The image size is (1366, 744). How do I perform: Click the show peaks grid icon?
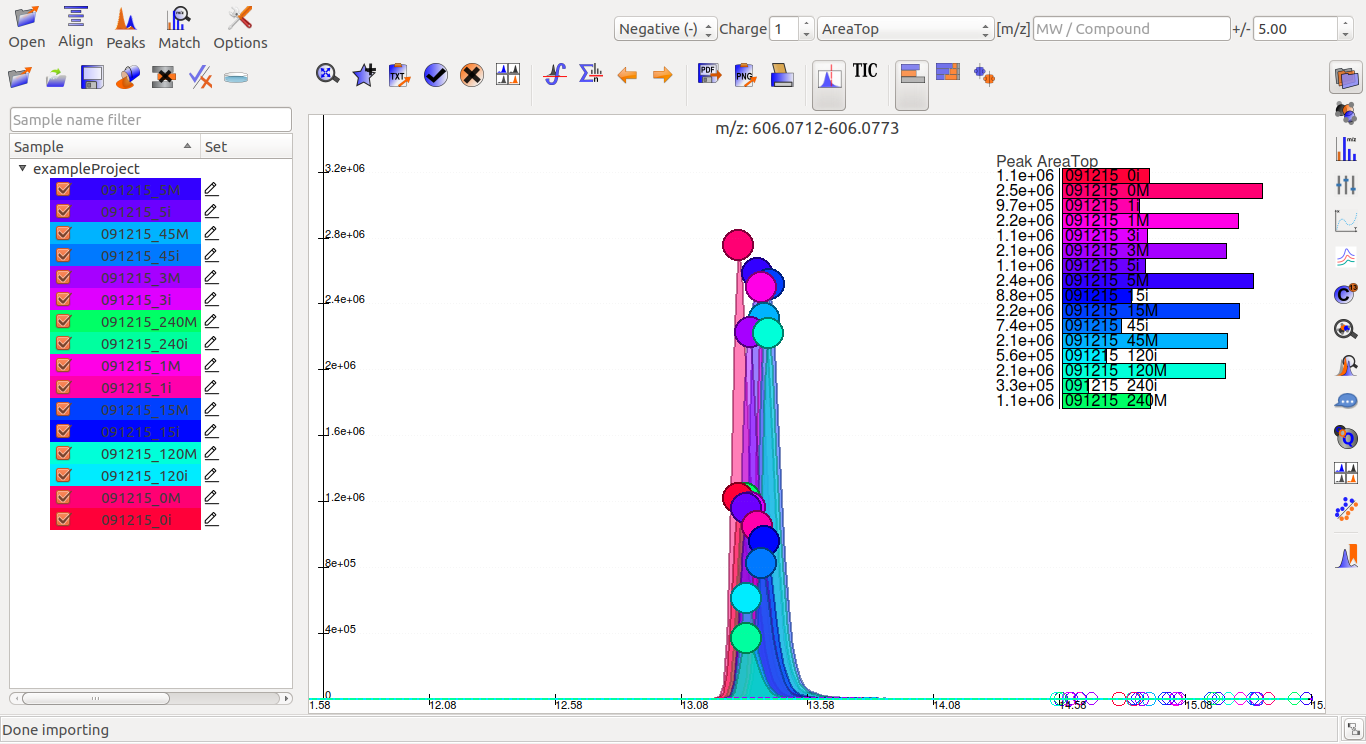coord(508,74)
